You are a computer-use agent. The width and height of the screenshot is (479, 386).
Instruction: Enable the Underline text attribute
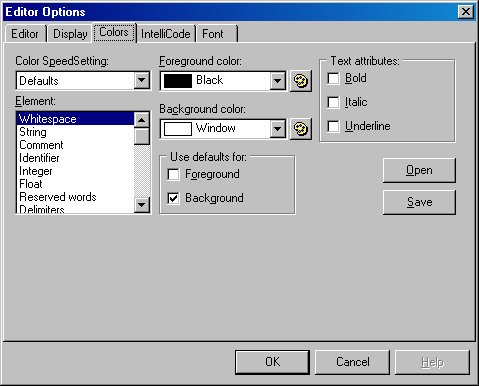pos(333,126)
